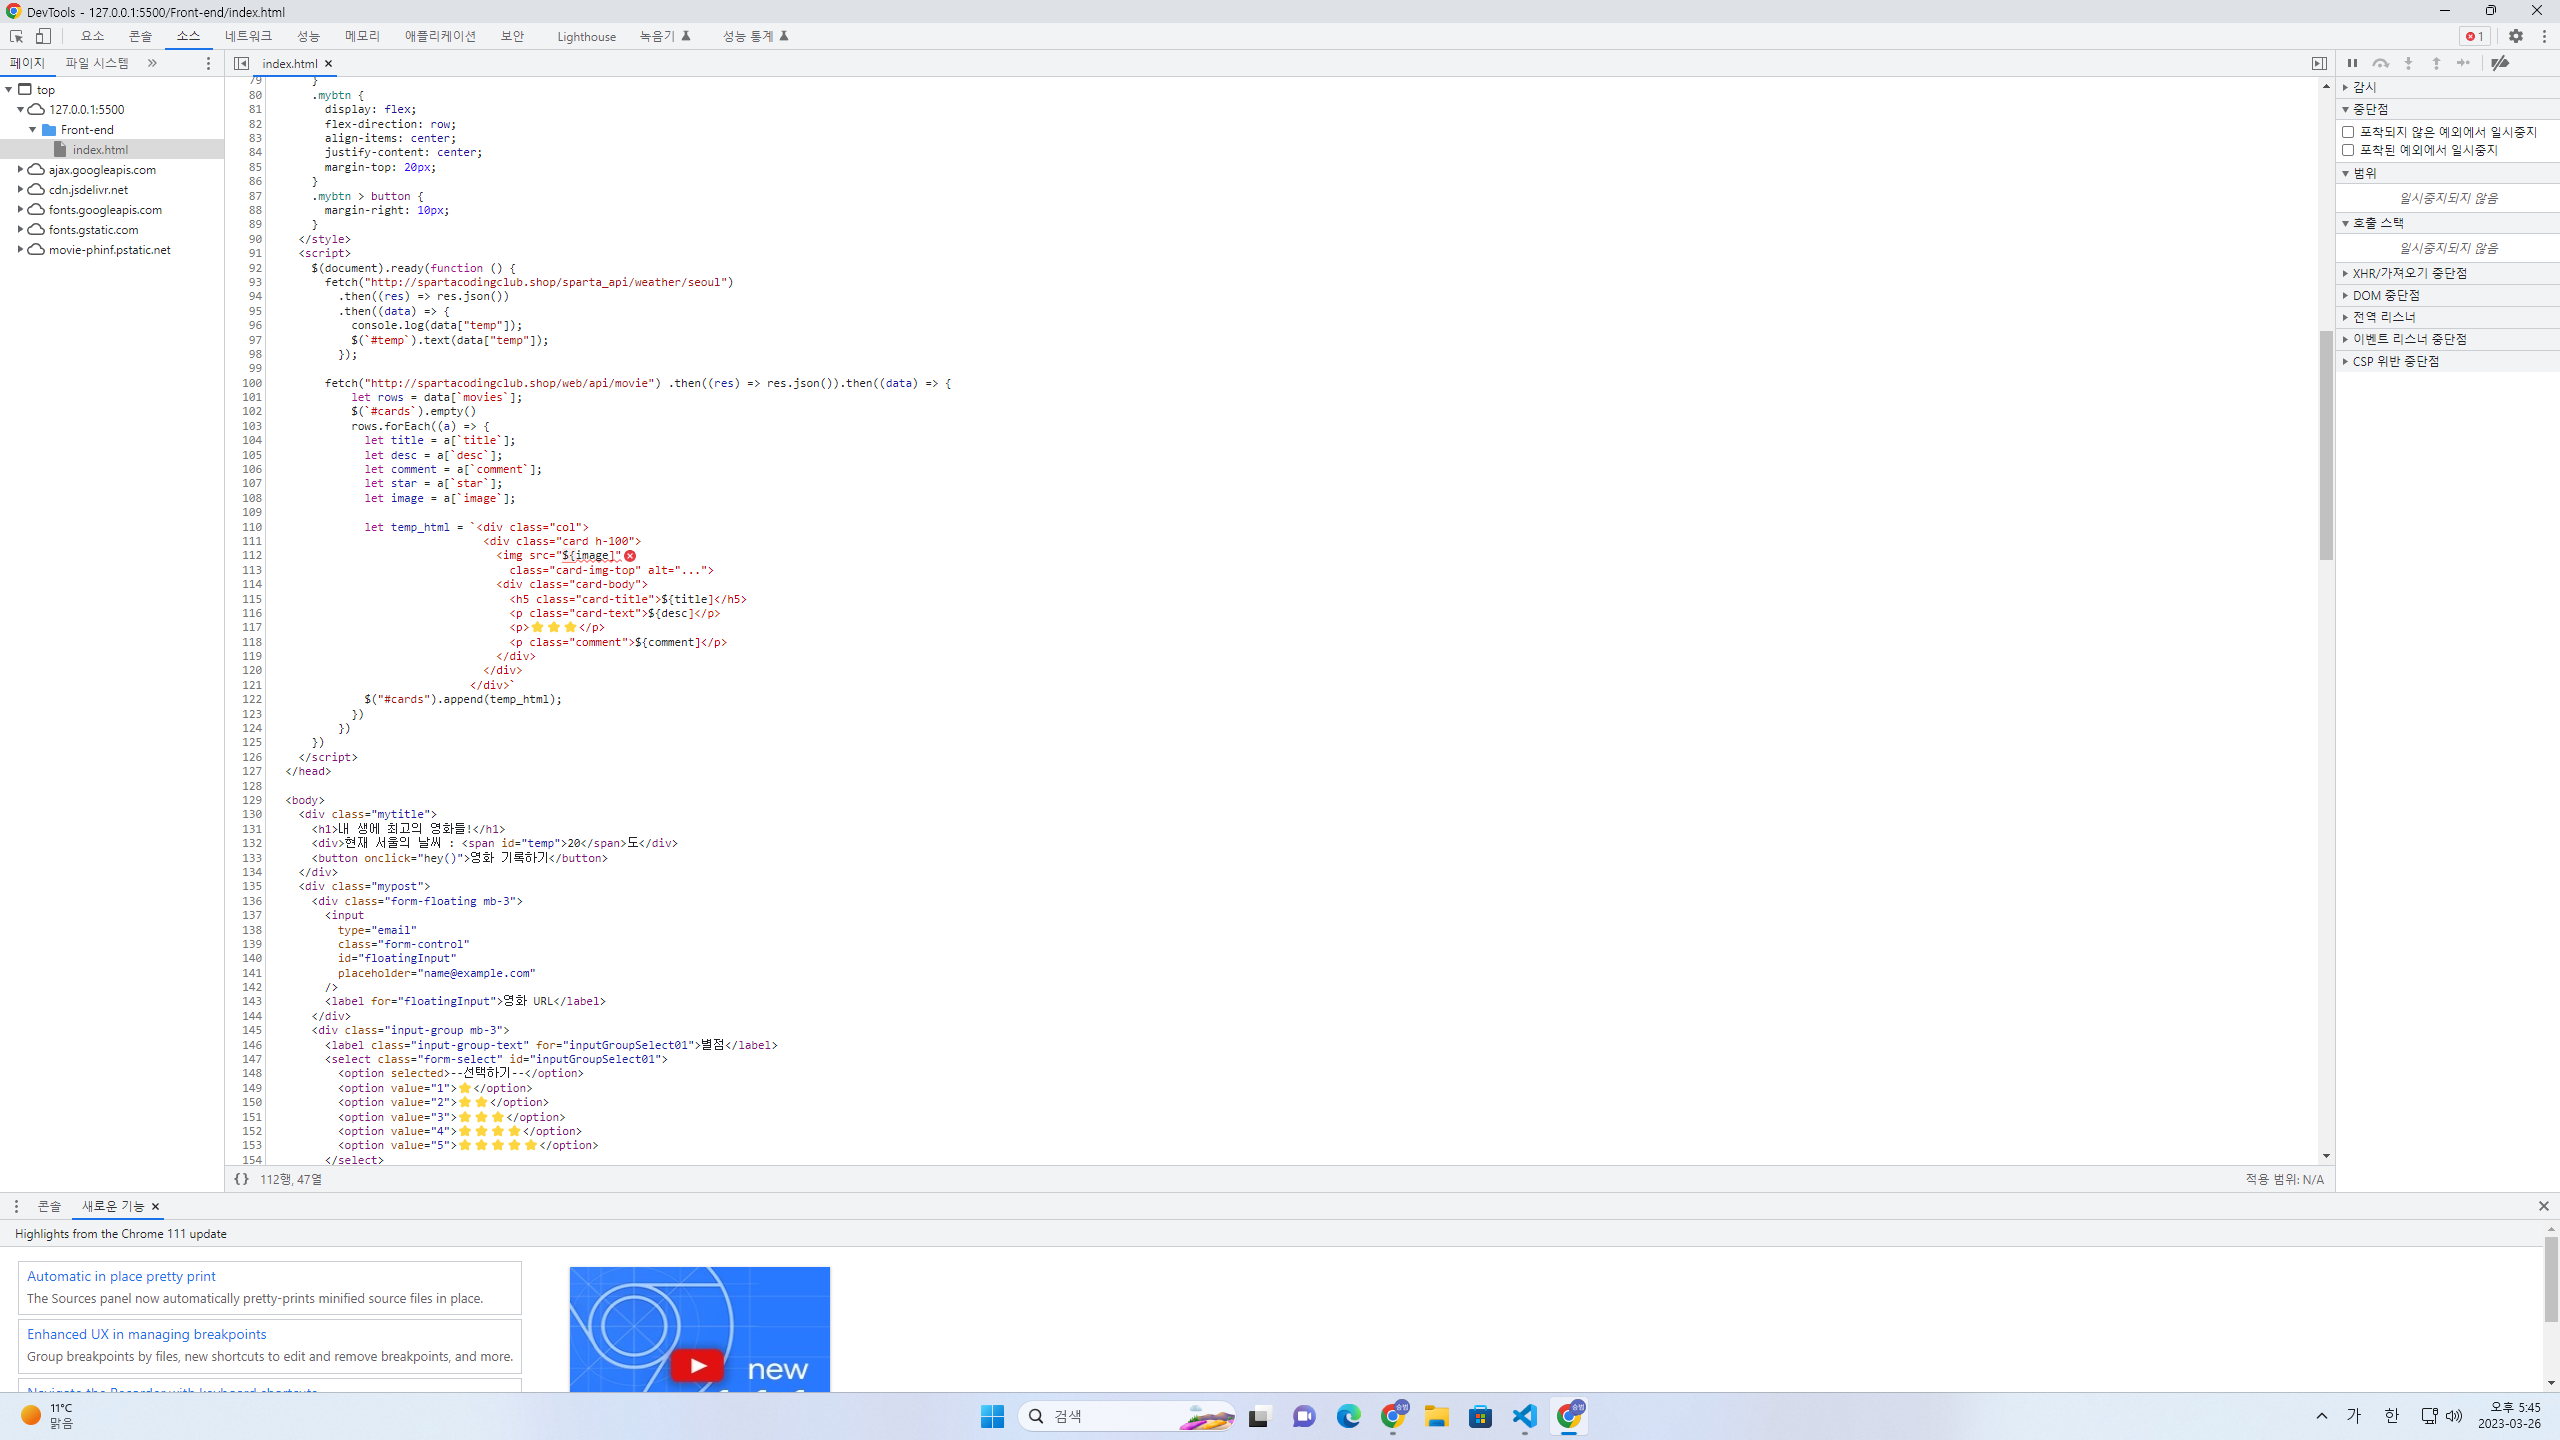Step out of current function

click(2437, 63)
